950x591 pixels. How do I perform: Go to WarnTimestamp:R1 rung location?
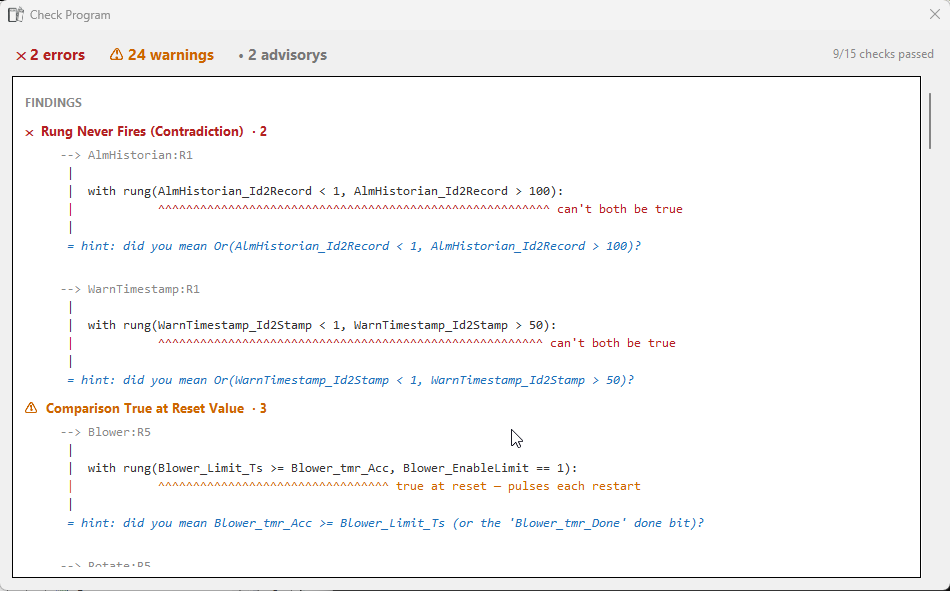[144, 289]
